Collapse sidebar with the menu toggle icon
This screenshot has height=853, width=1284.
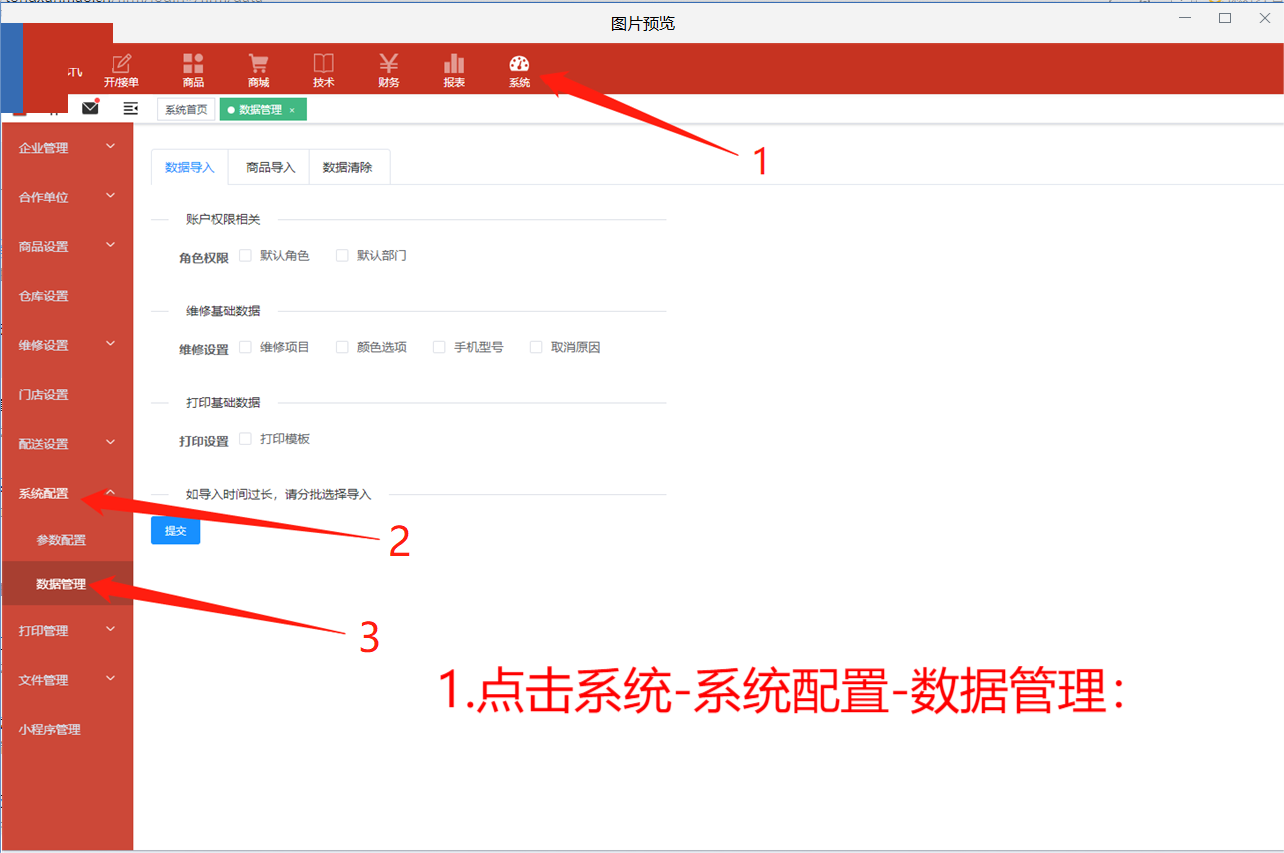tap(130, 108)
